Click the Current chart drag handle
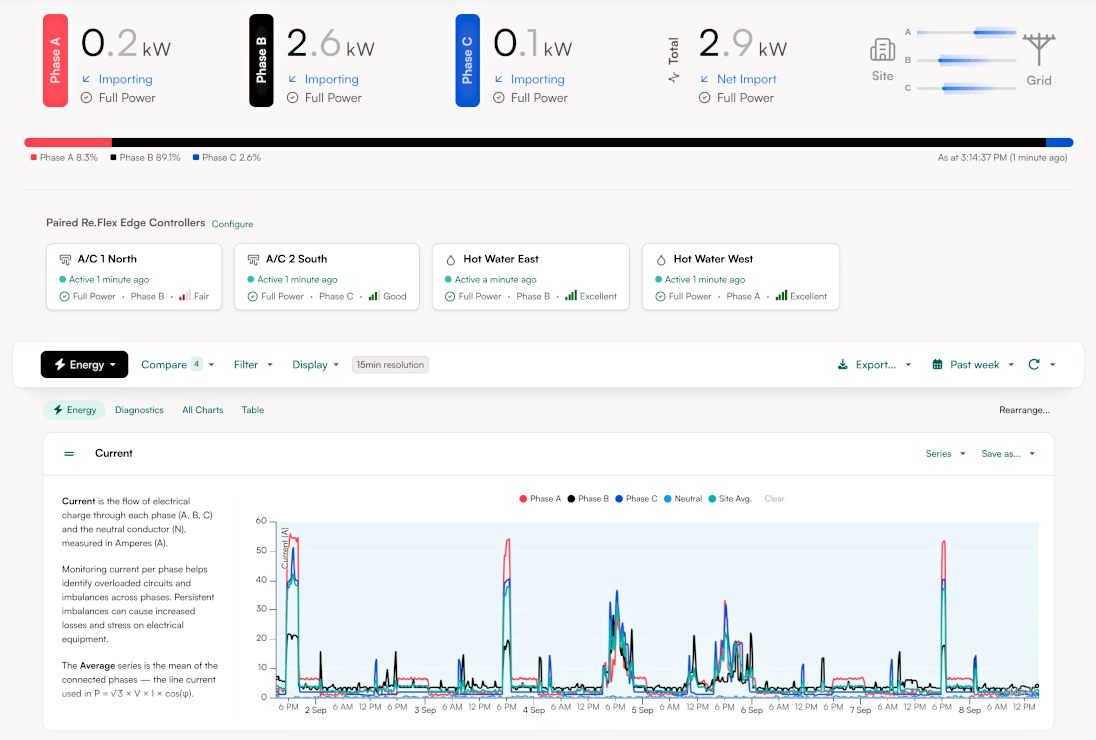The width and height of the screenshot is (1096, 740). click(x=69, y=454)
